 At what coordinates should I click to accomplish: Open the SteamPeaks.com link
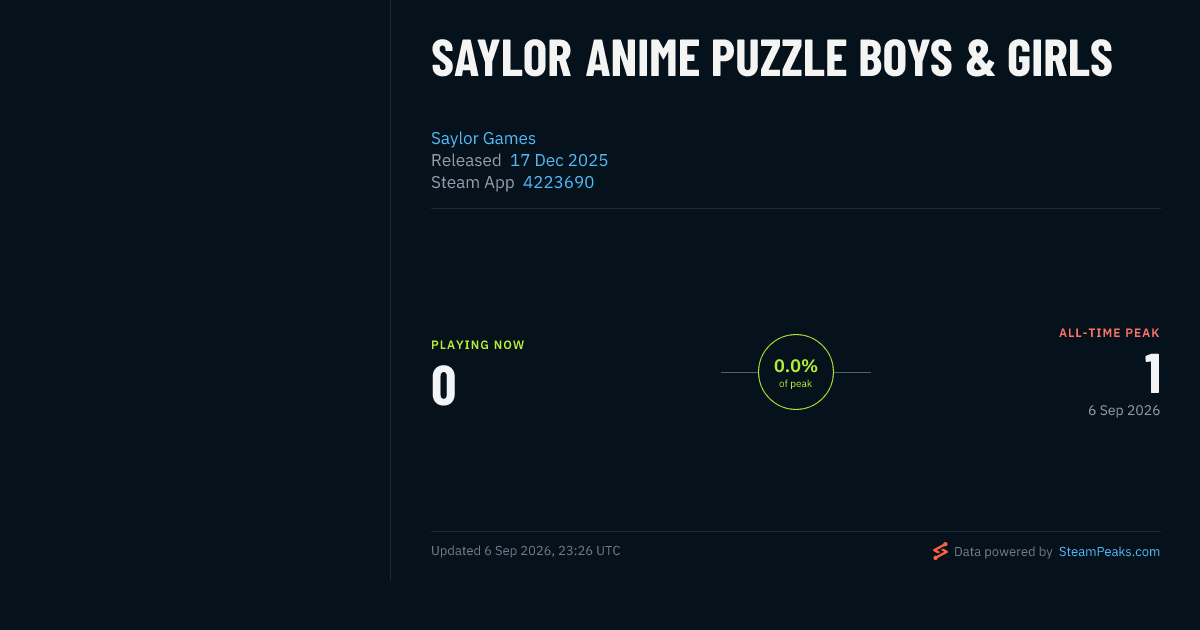point(1109,551)
